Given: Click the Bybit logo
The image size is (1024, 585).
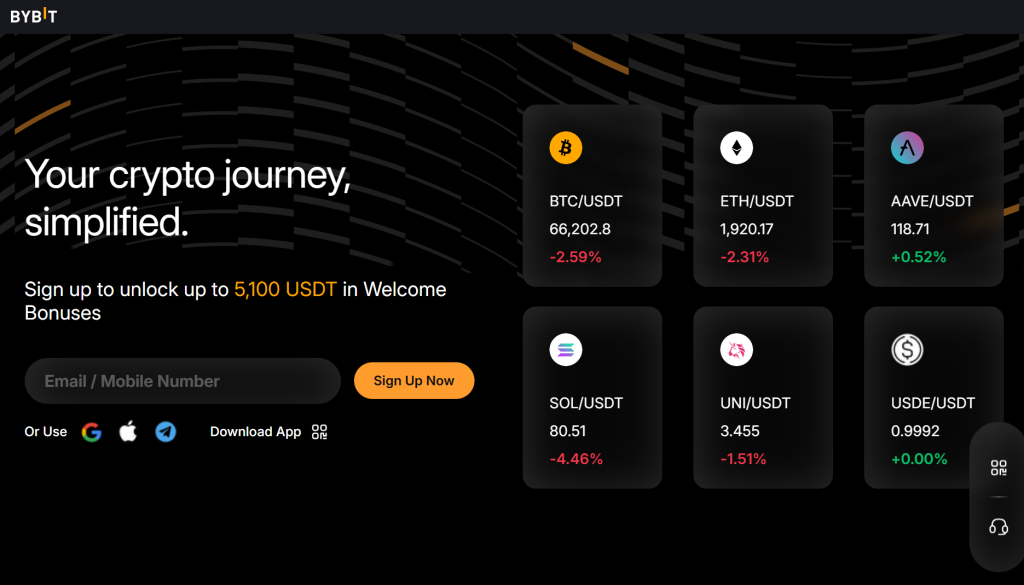Looking at the screenshot, I should coord(35,16).
